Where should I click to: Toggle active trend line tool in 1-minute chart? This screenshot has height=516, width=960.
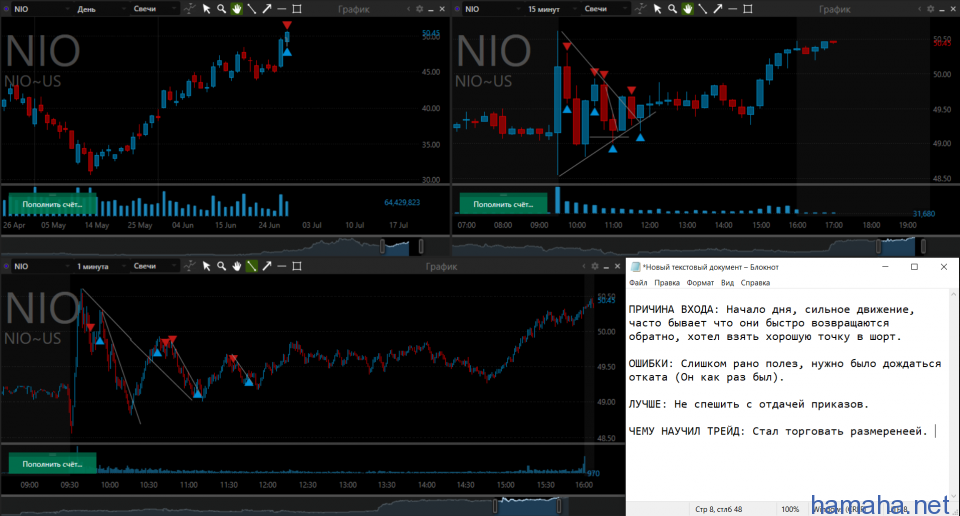tap(252, 266)
